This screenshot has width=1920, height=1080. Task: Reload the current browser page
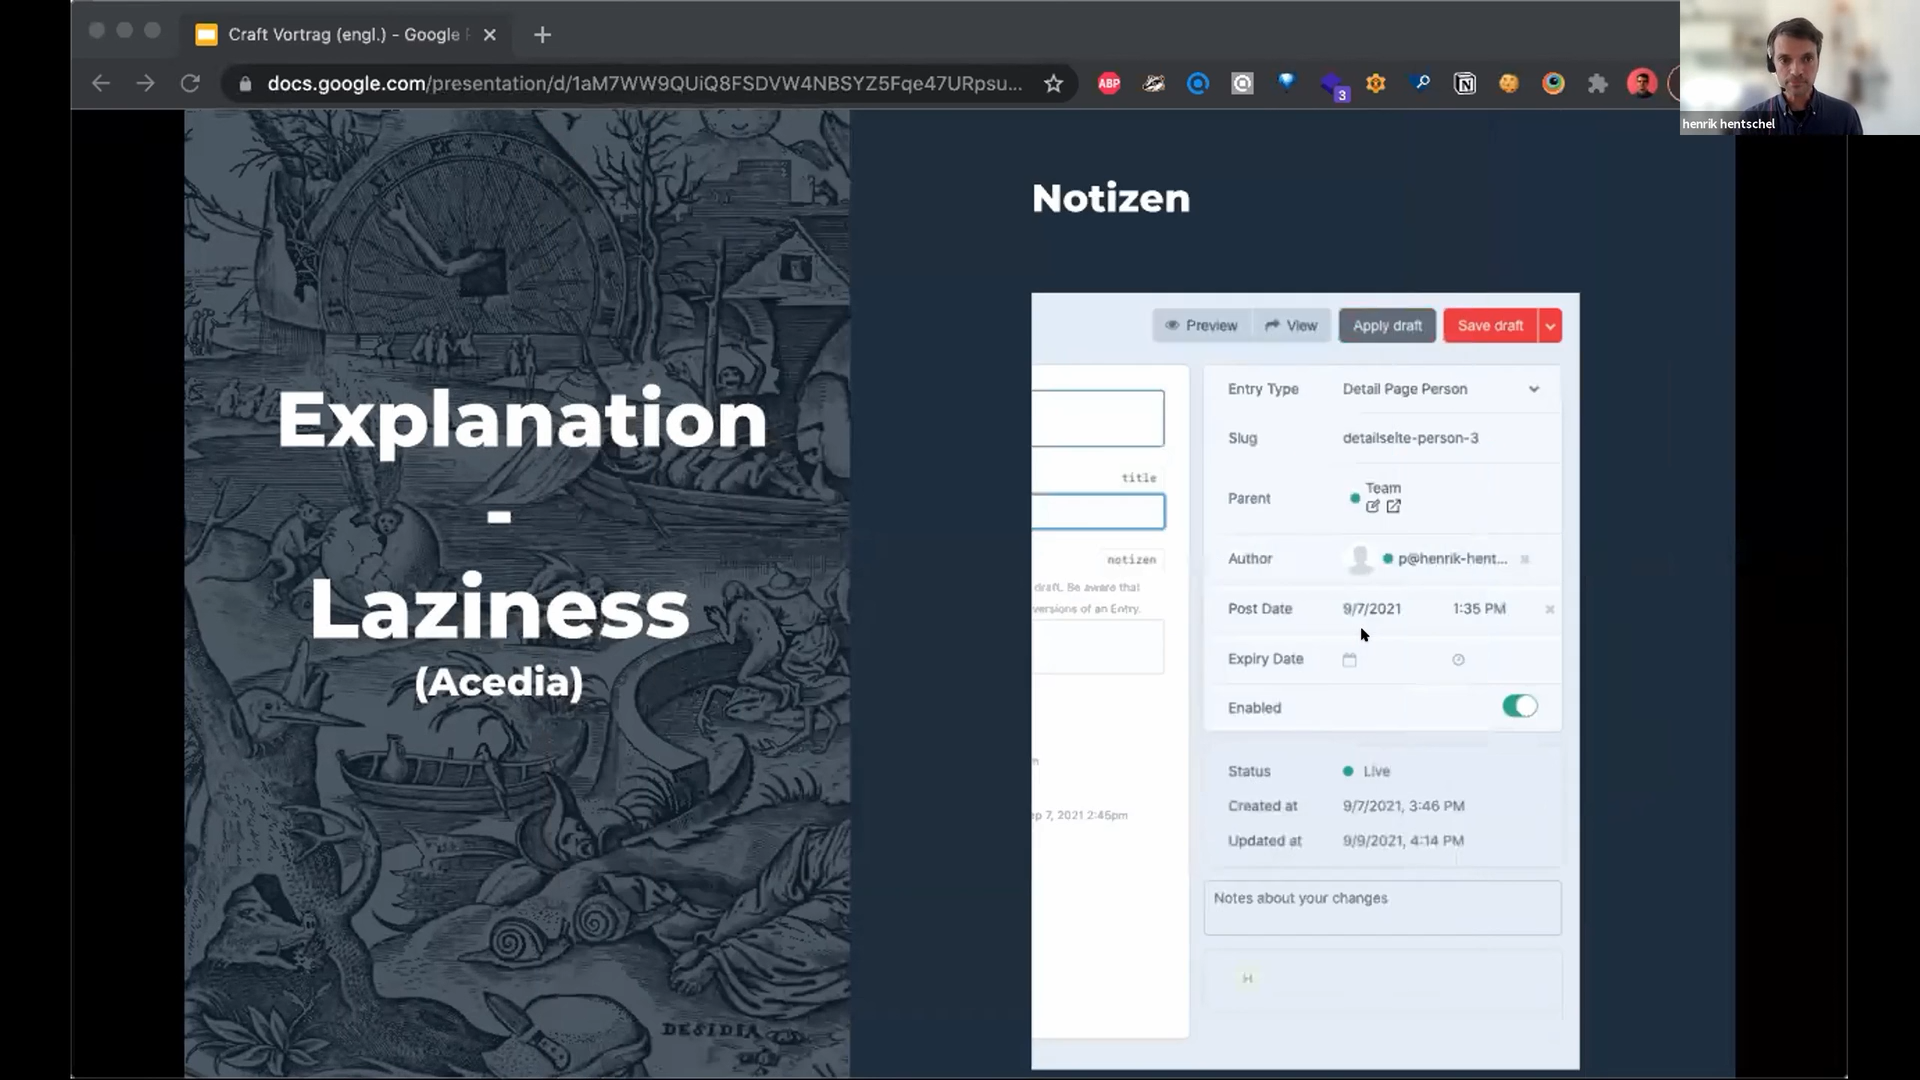point(190,84)
